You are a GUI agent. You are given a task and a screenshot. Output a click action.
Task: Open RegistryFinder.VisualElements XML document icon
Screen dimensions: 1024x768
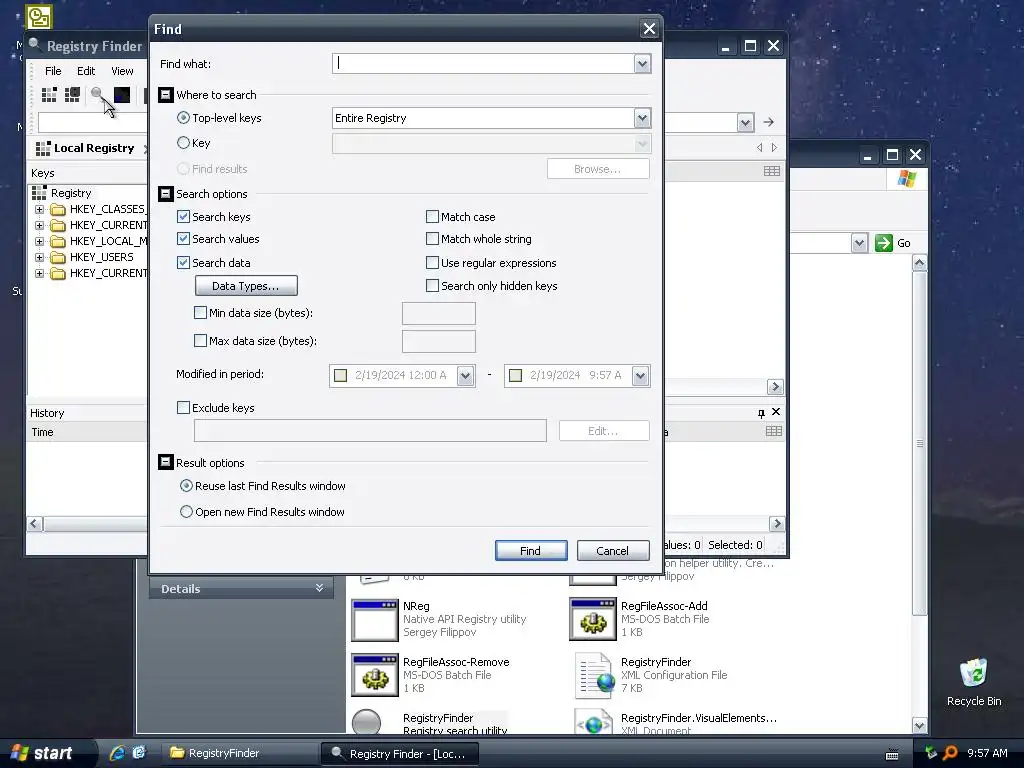pyautogui.click(x=593, y=722)
